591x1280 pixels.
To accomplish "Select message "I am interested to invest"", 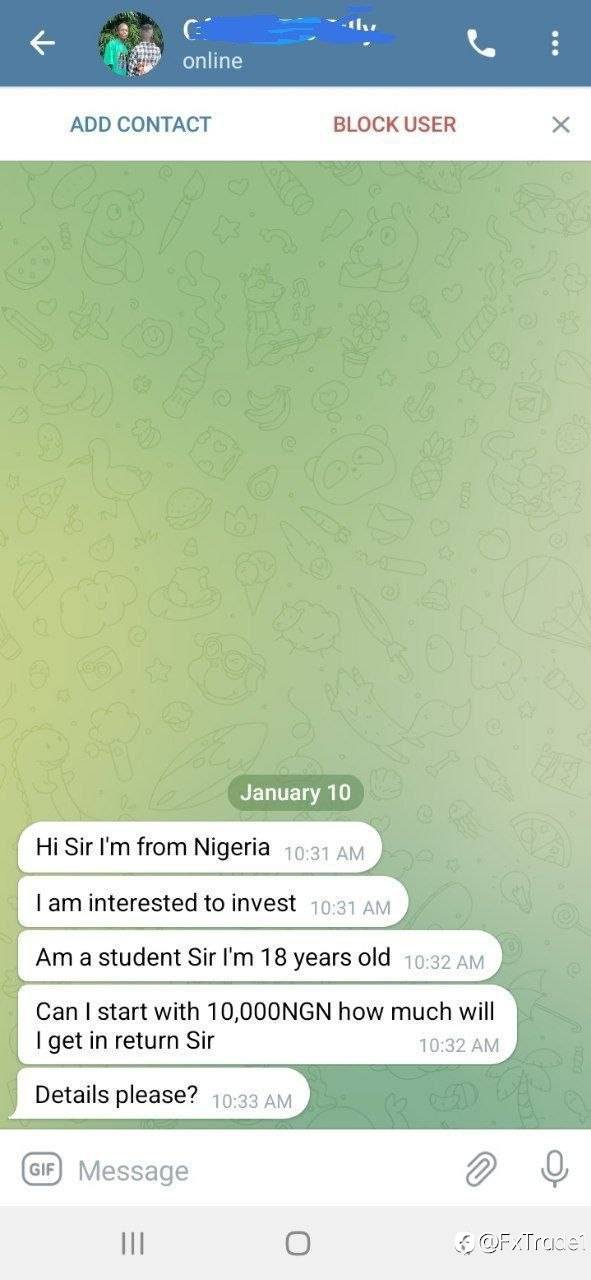I will 212,903.
